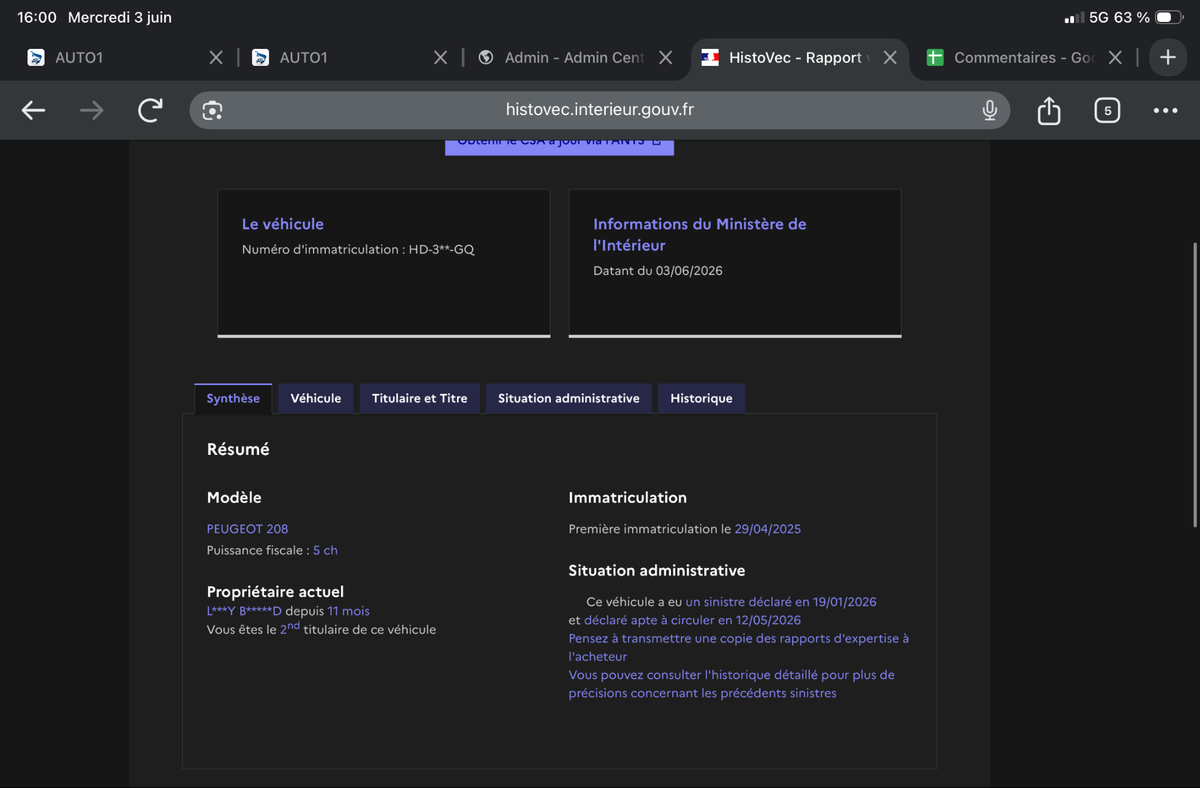Add a new tab with plus button
Screen dimensions: 1200x788
1167,57
